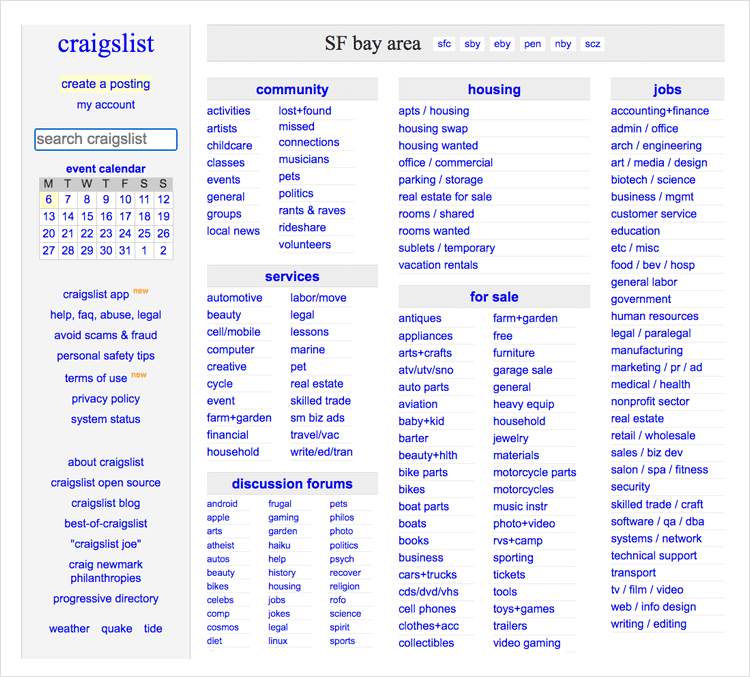Switch to the nby subarea tab
This screenshot has height=677, width=750.
tap(563, 44)
